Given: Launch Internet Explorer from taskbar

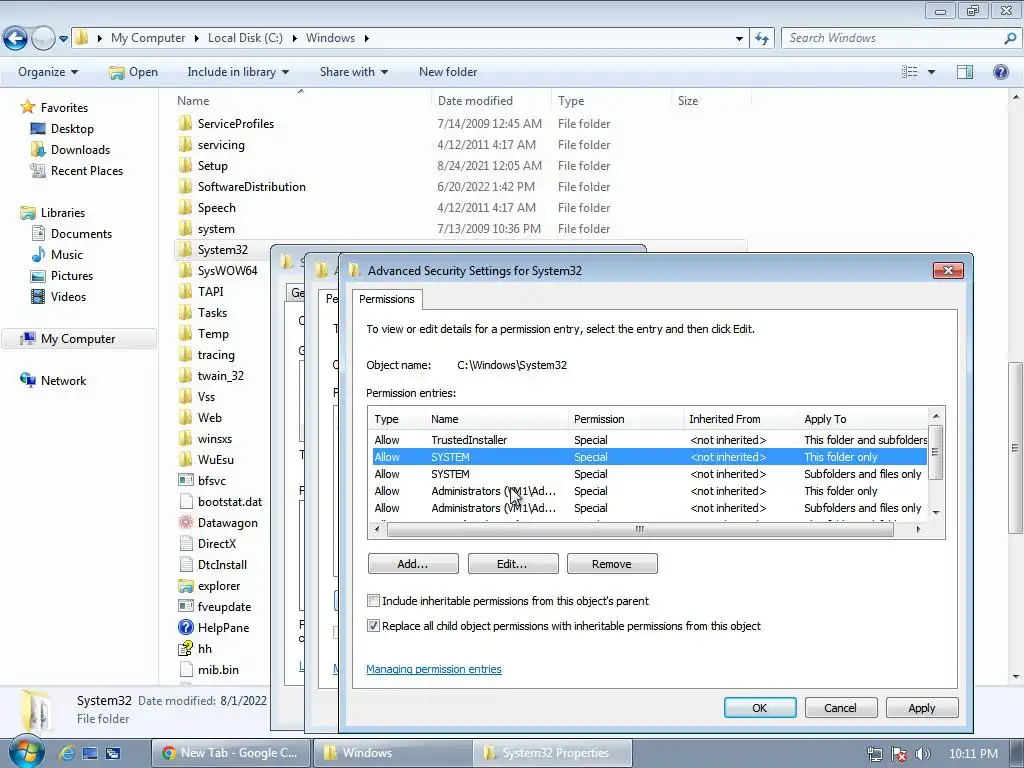Looking at the screenshot, I should (67, 754).
